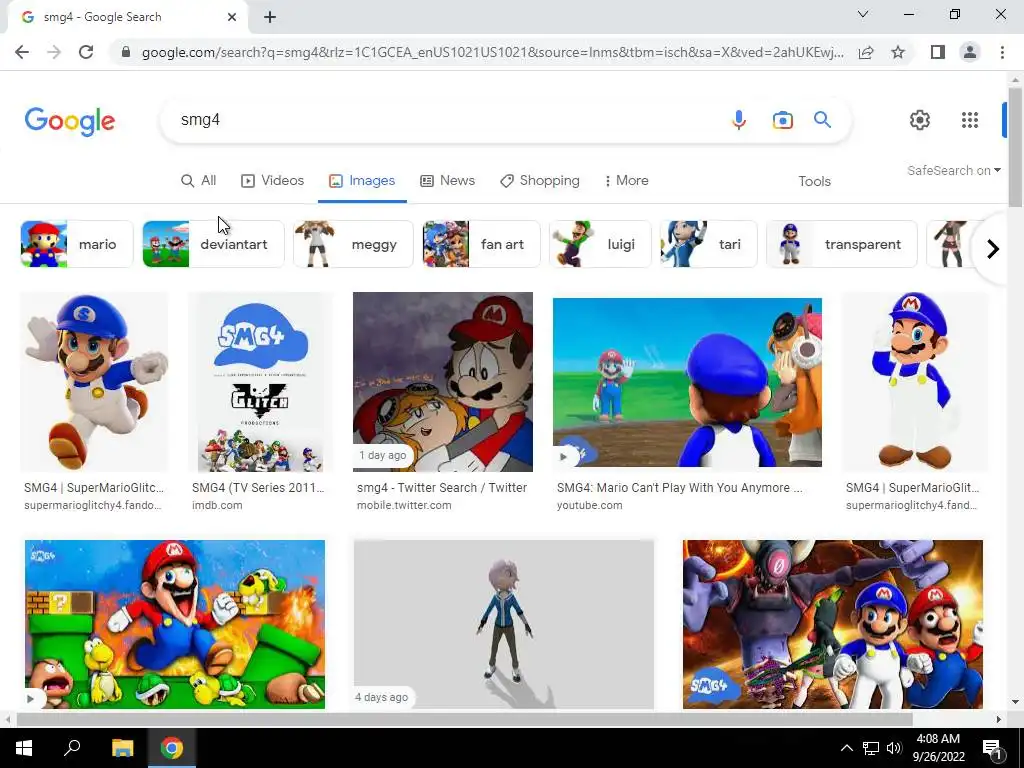This screenshot has width=1024, height=768.
Task: Open Windows taskbar search
Action: click(x=72, y=748)
